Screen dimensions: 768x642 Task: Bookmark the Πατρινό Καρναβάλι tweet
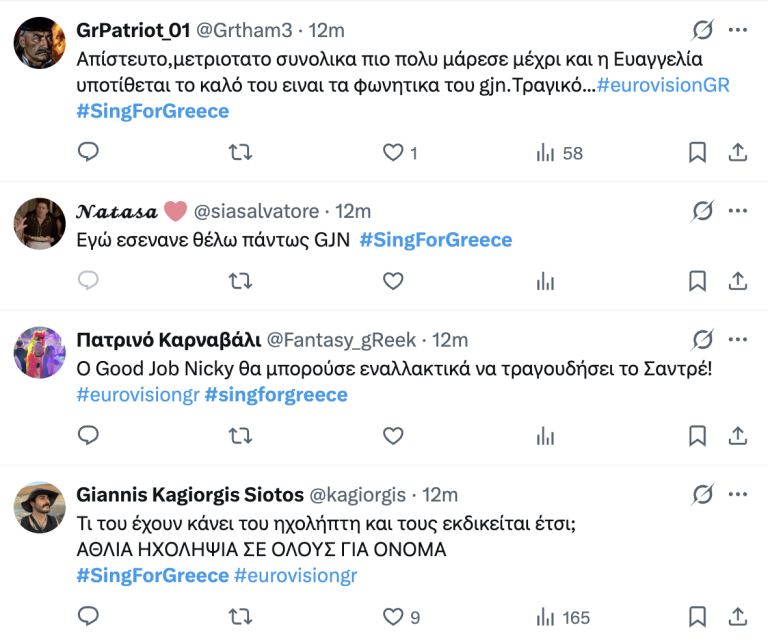[x=697, y=436]
